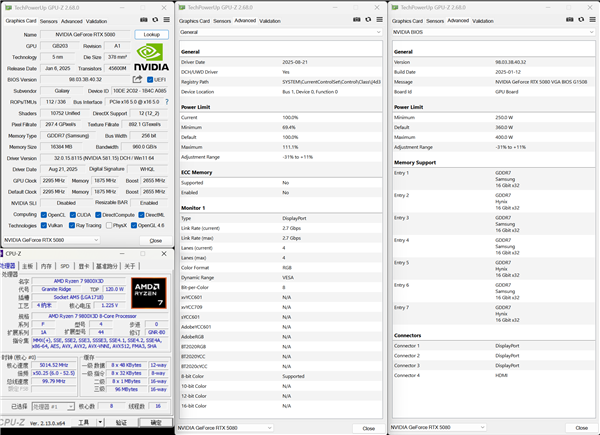Viewport: 600px width, 435px height.
Task: Click the 核心速度 value in CPU-Z
Action: (x=54, y=365)
